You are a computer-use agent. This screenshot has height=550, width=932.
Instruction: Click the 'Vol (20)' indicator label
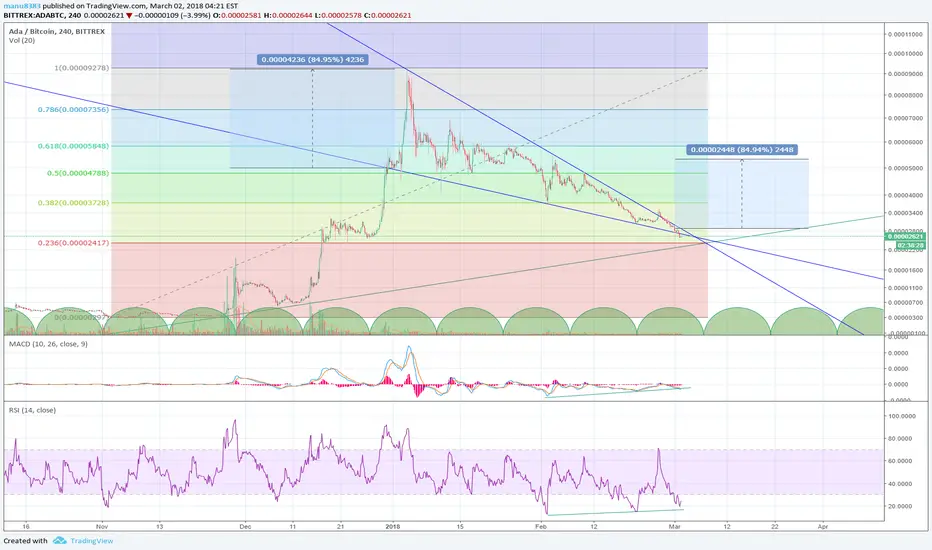point(22,40)
